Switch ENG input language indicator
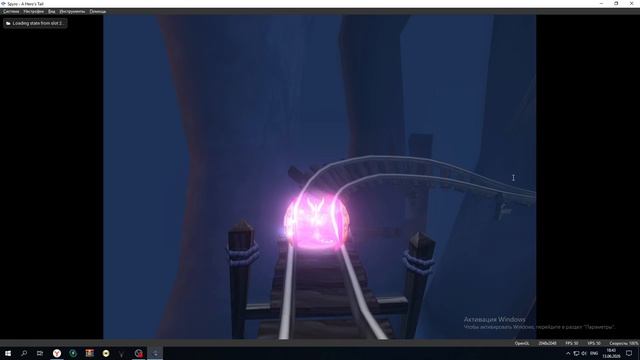The width and height of the screenshot is (640, 360). tap(594, 353)
